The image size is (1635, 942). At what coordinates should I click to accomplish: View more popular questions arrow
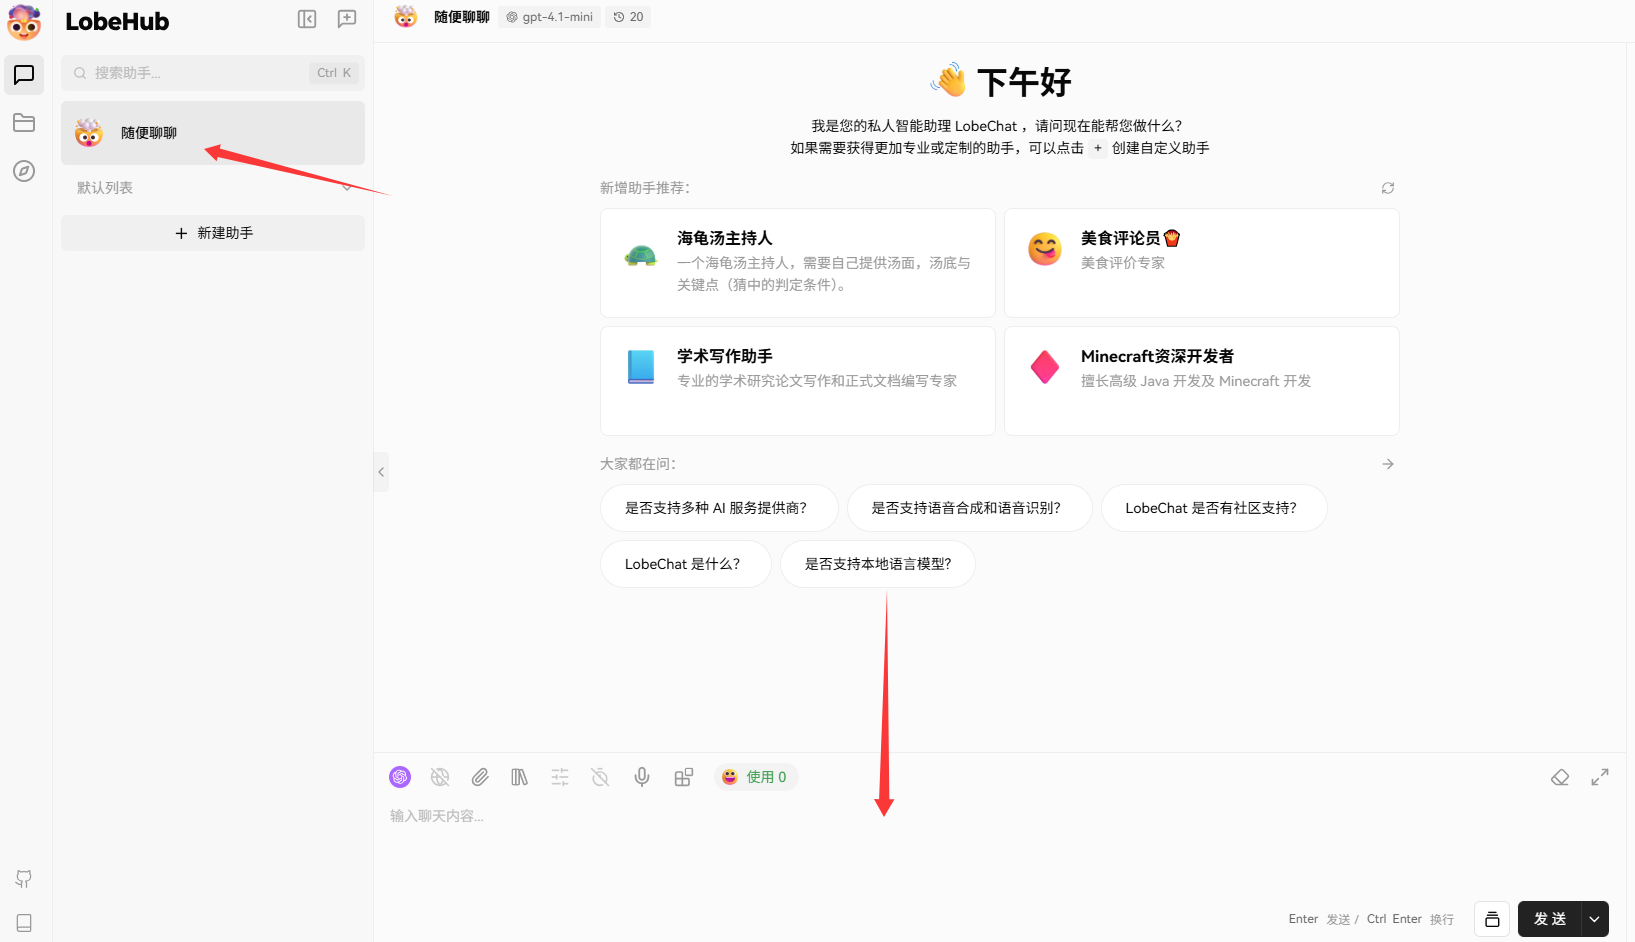tap(1388, 464)
